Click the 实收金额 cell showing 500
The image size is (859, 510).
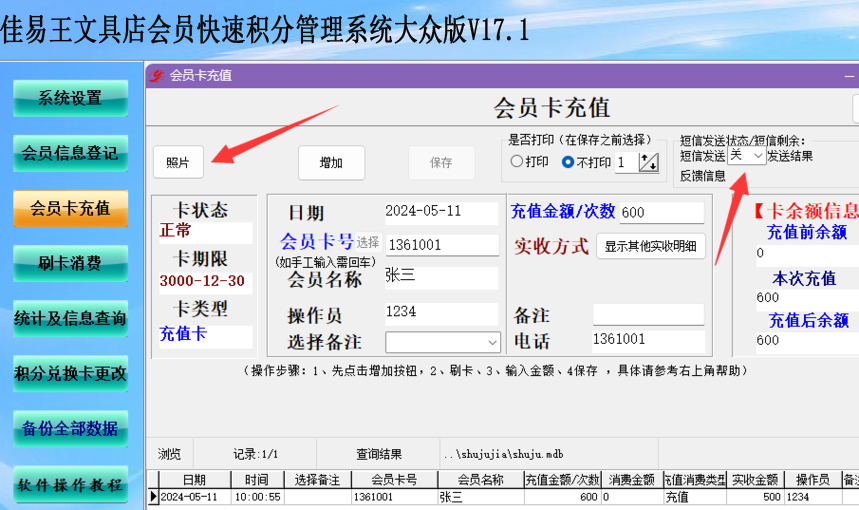755,497
